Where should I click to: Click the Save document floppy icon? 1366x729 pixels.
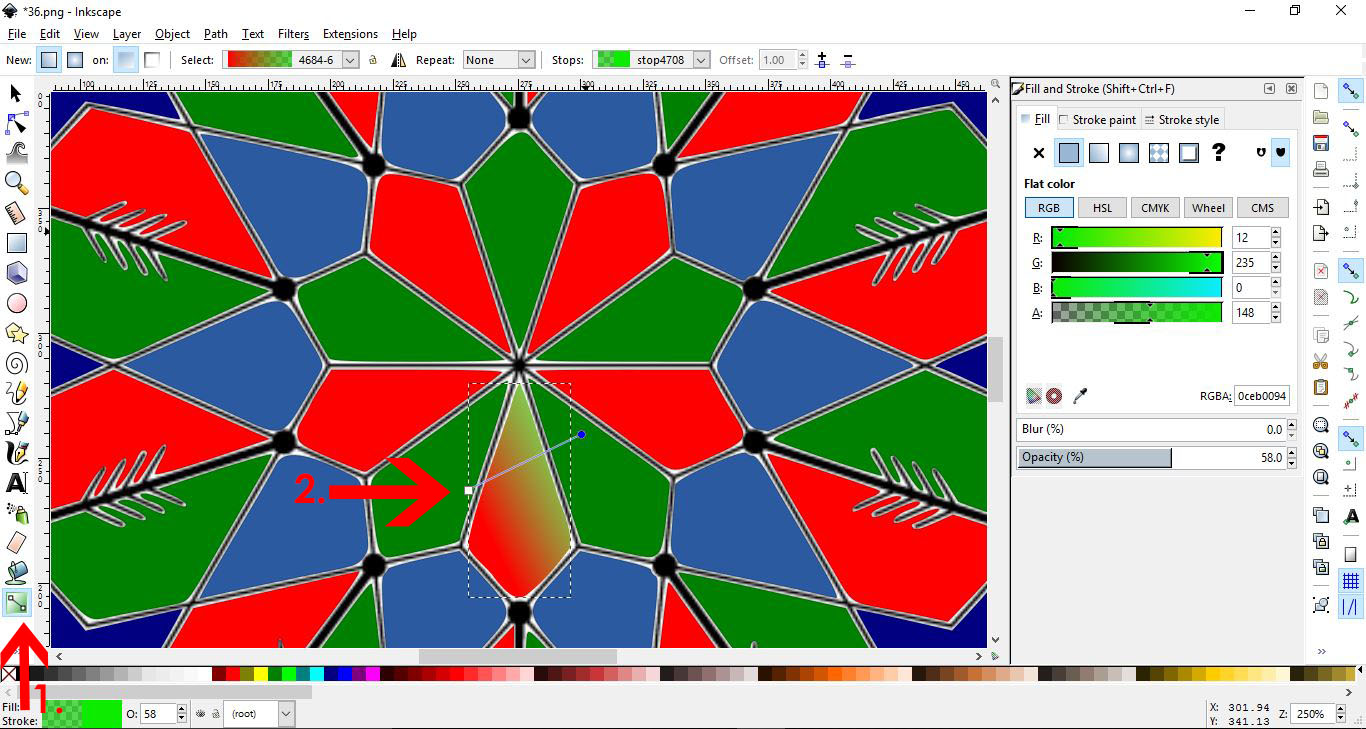1321,143
